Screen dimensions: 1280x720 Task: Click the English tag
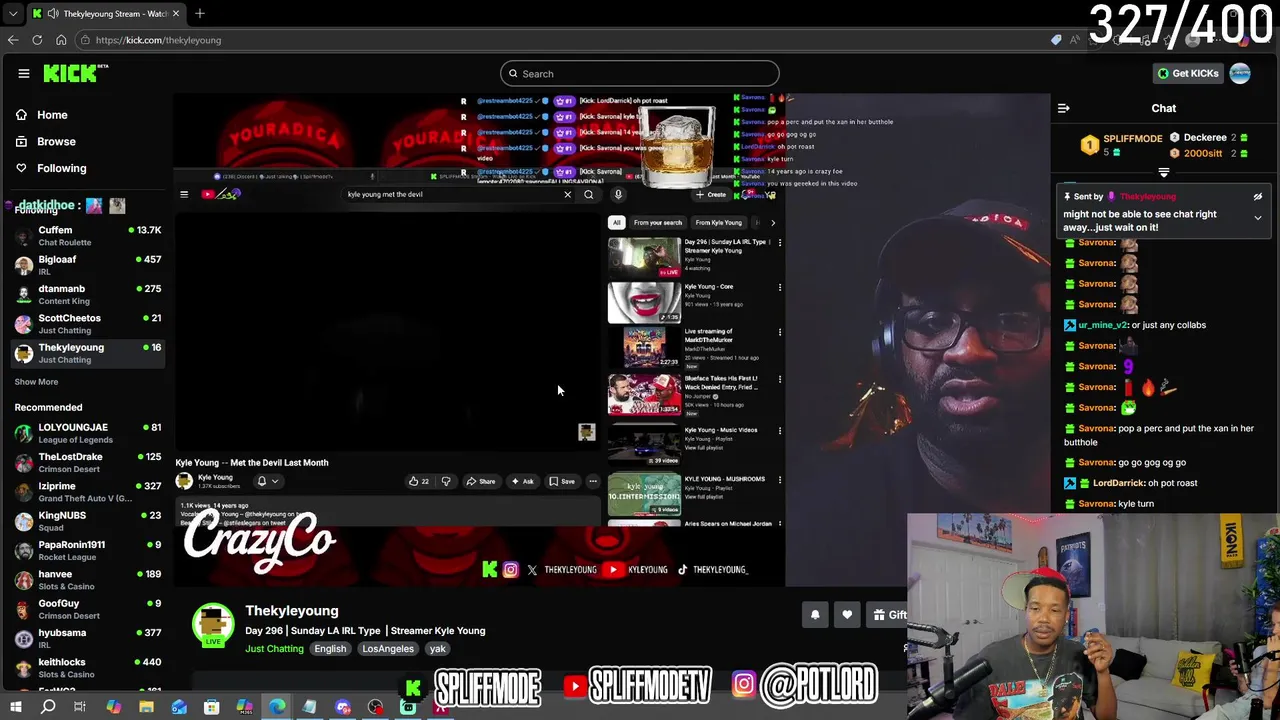[330, 649]
